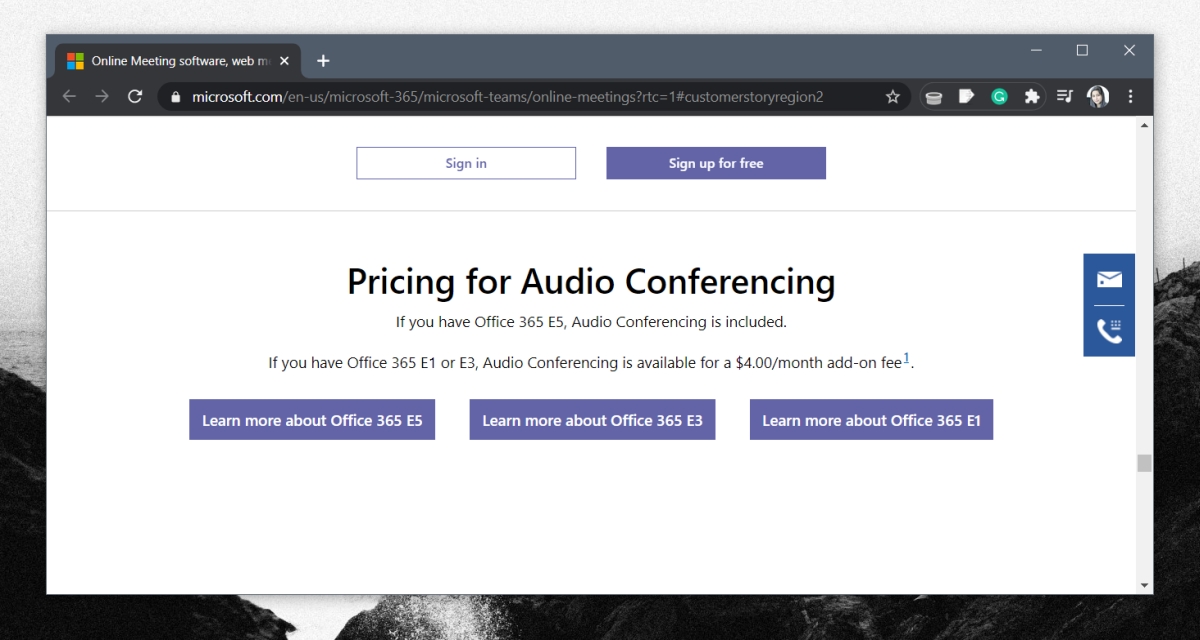This screenshot has width=1200, height=640.
Task: Click the envelope contact icon on the page
Action: tap(1109, 279)
